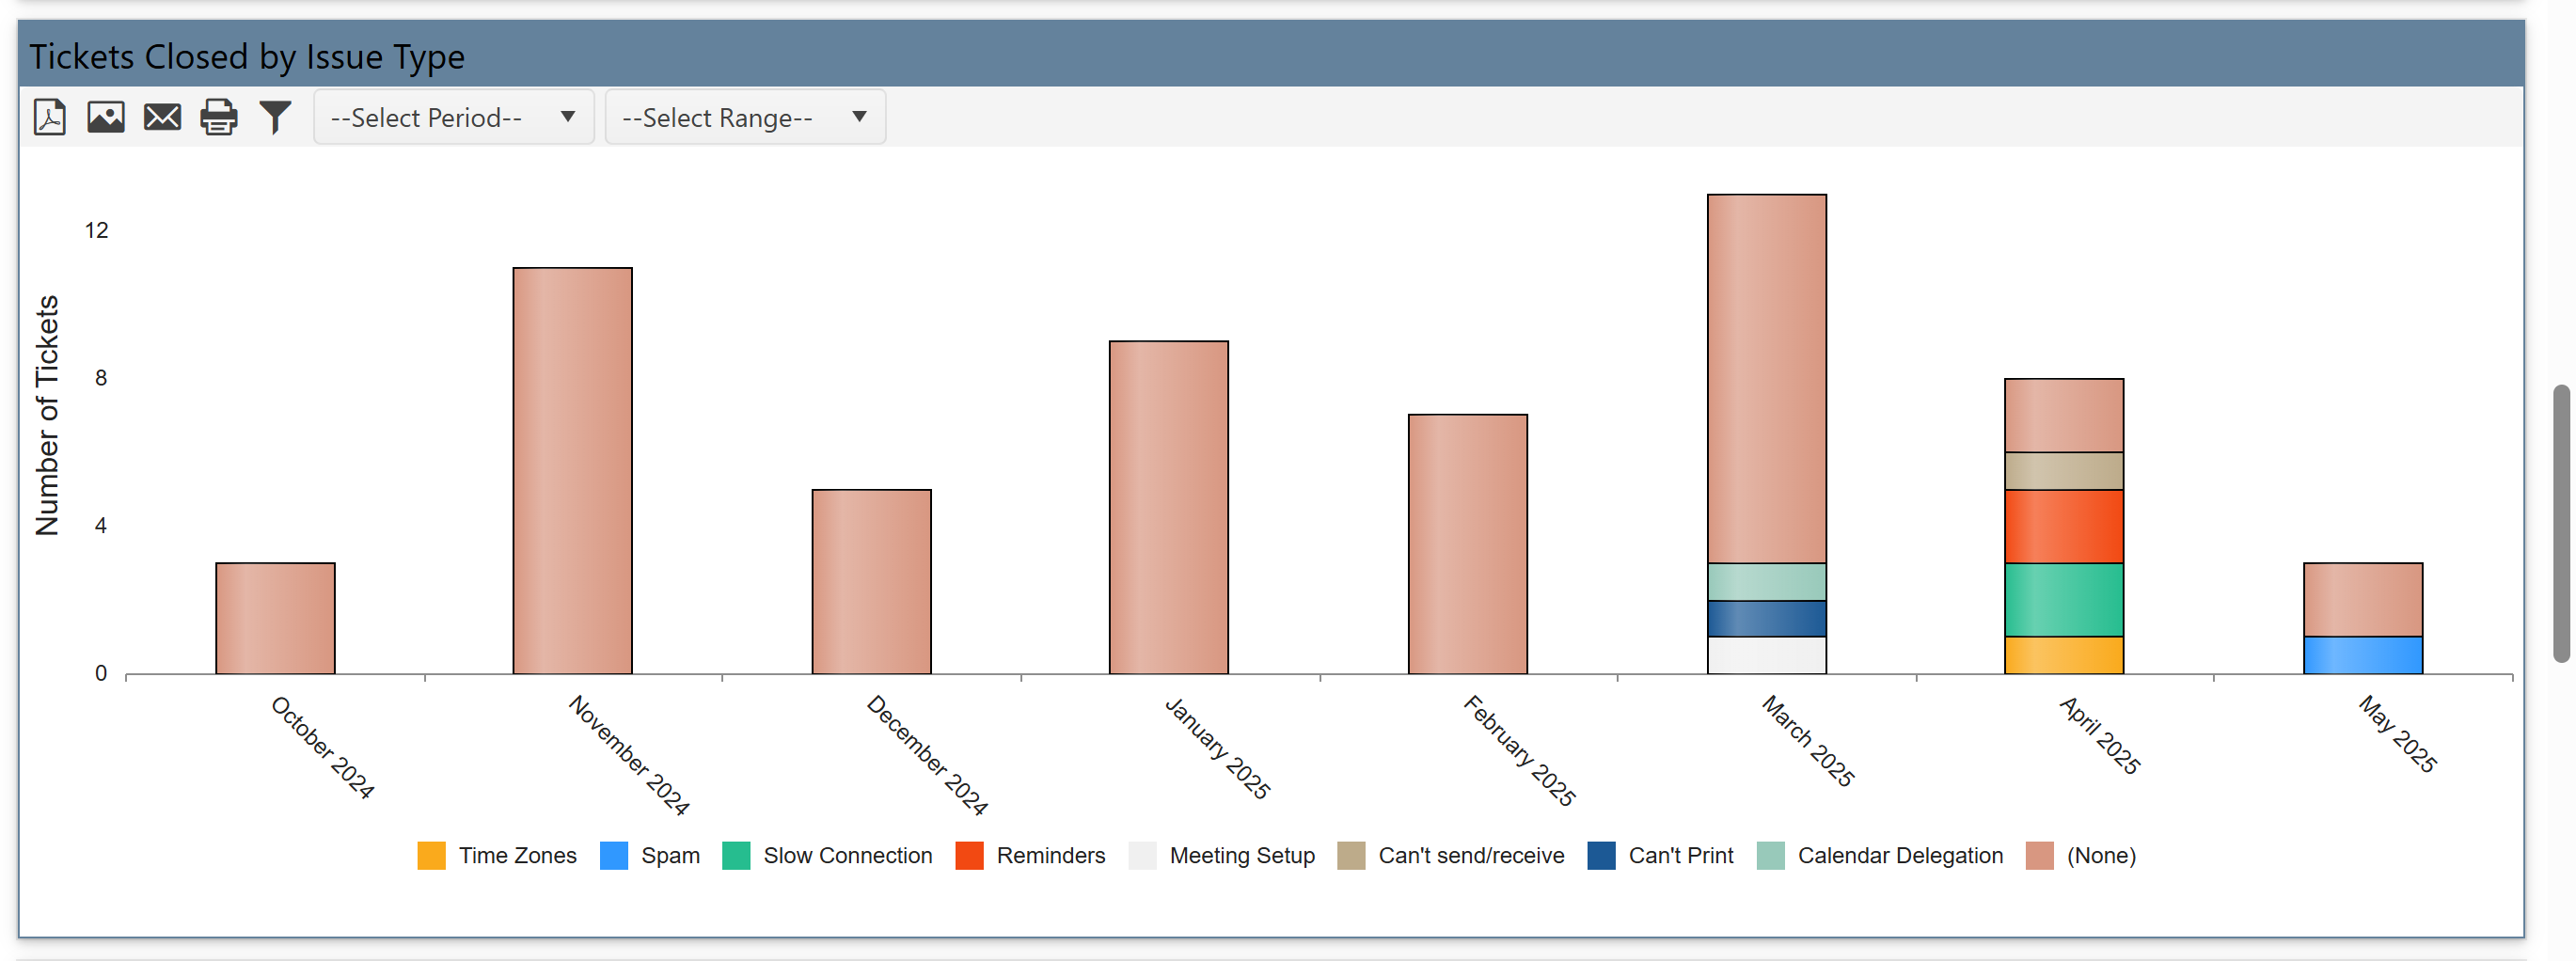Print the Tickets Closed chart
Image resolution: width=2576 pixels, height=961 pixels.
218,117
